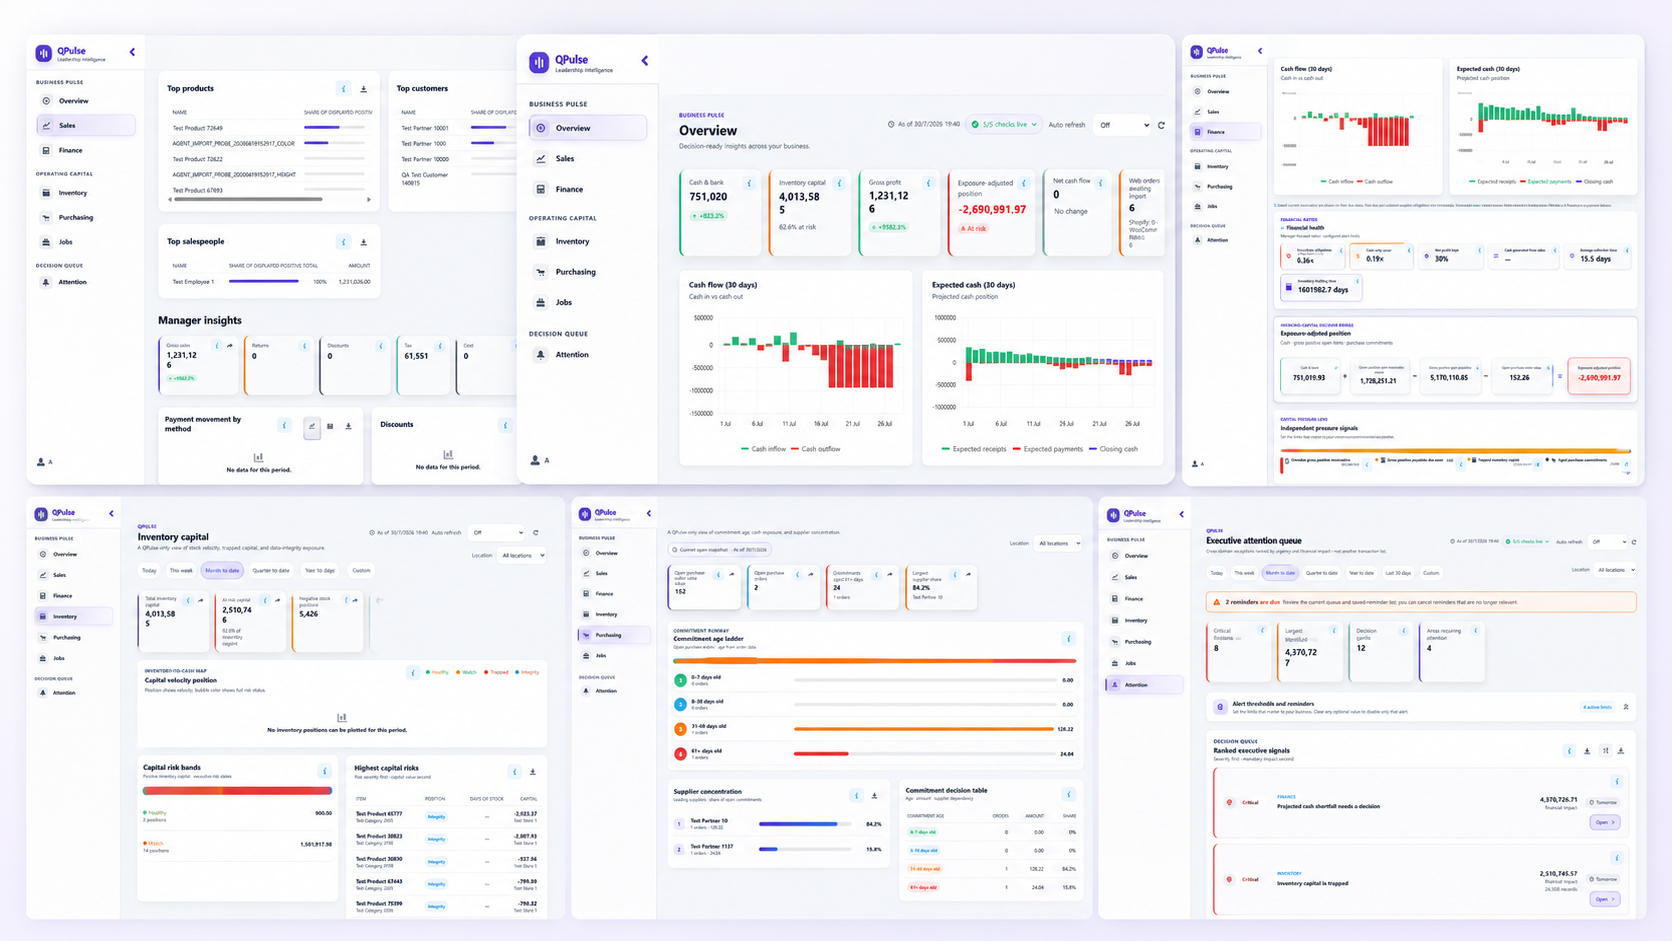The height and width of the screenshot is (941, 1672).
Task: Open info icon on Exposure-adjusted position card
Action: (x=1023, y=183)
